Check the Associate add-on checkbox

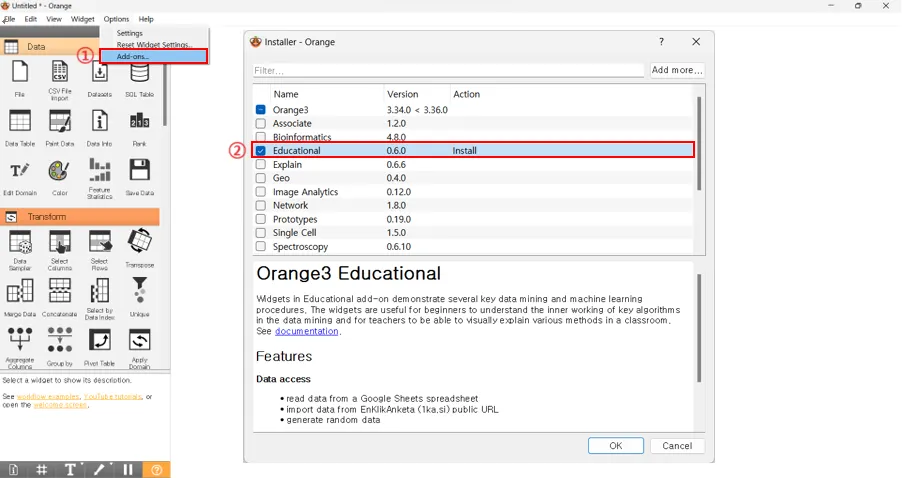261,123
